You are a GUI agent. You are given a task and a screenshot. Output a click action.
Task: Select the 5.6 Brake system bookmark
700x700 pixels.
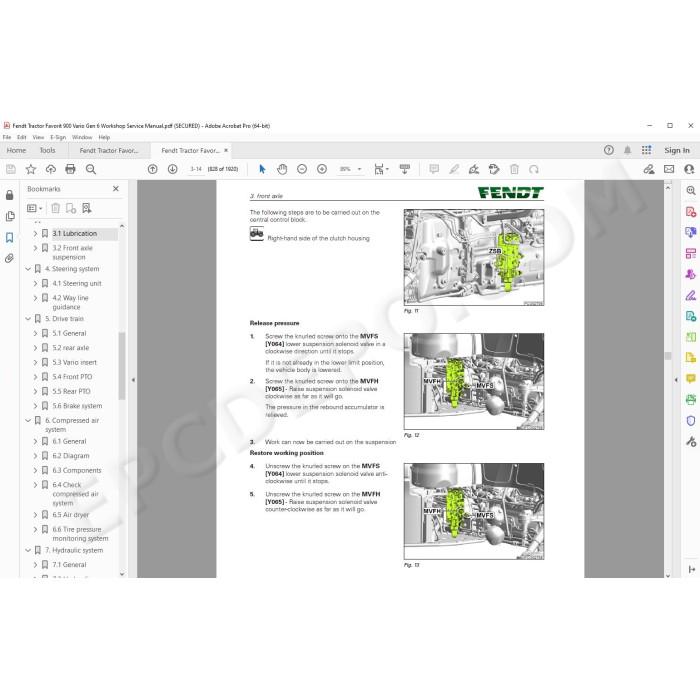(77, 406)
